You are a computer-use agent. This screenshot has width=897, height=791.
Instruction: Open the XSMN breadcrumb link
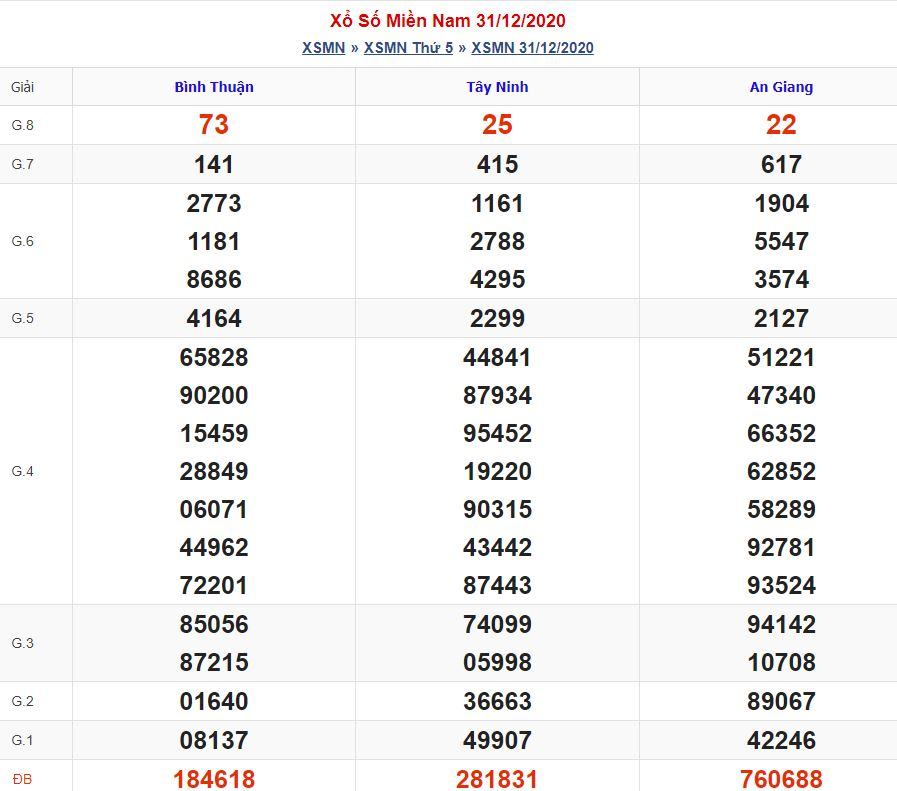click(x=323, y=47)
